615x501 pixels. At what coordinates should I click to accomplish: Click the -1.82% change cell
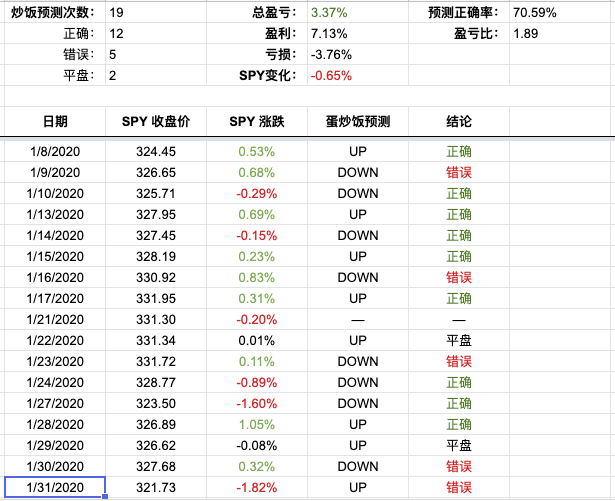point(257,487)
